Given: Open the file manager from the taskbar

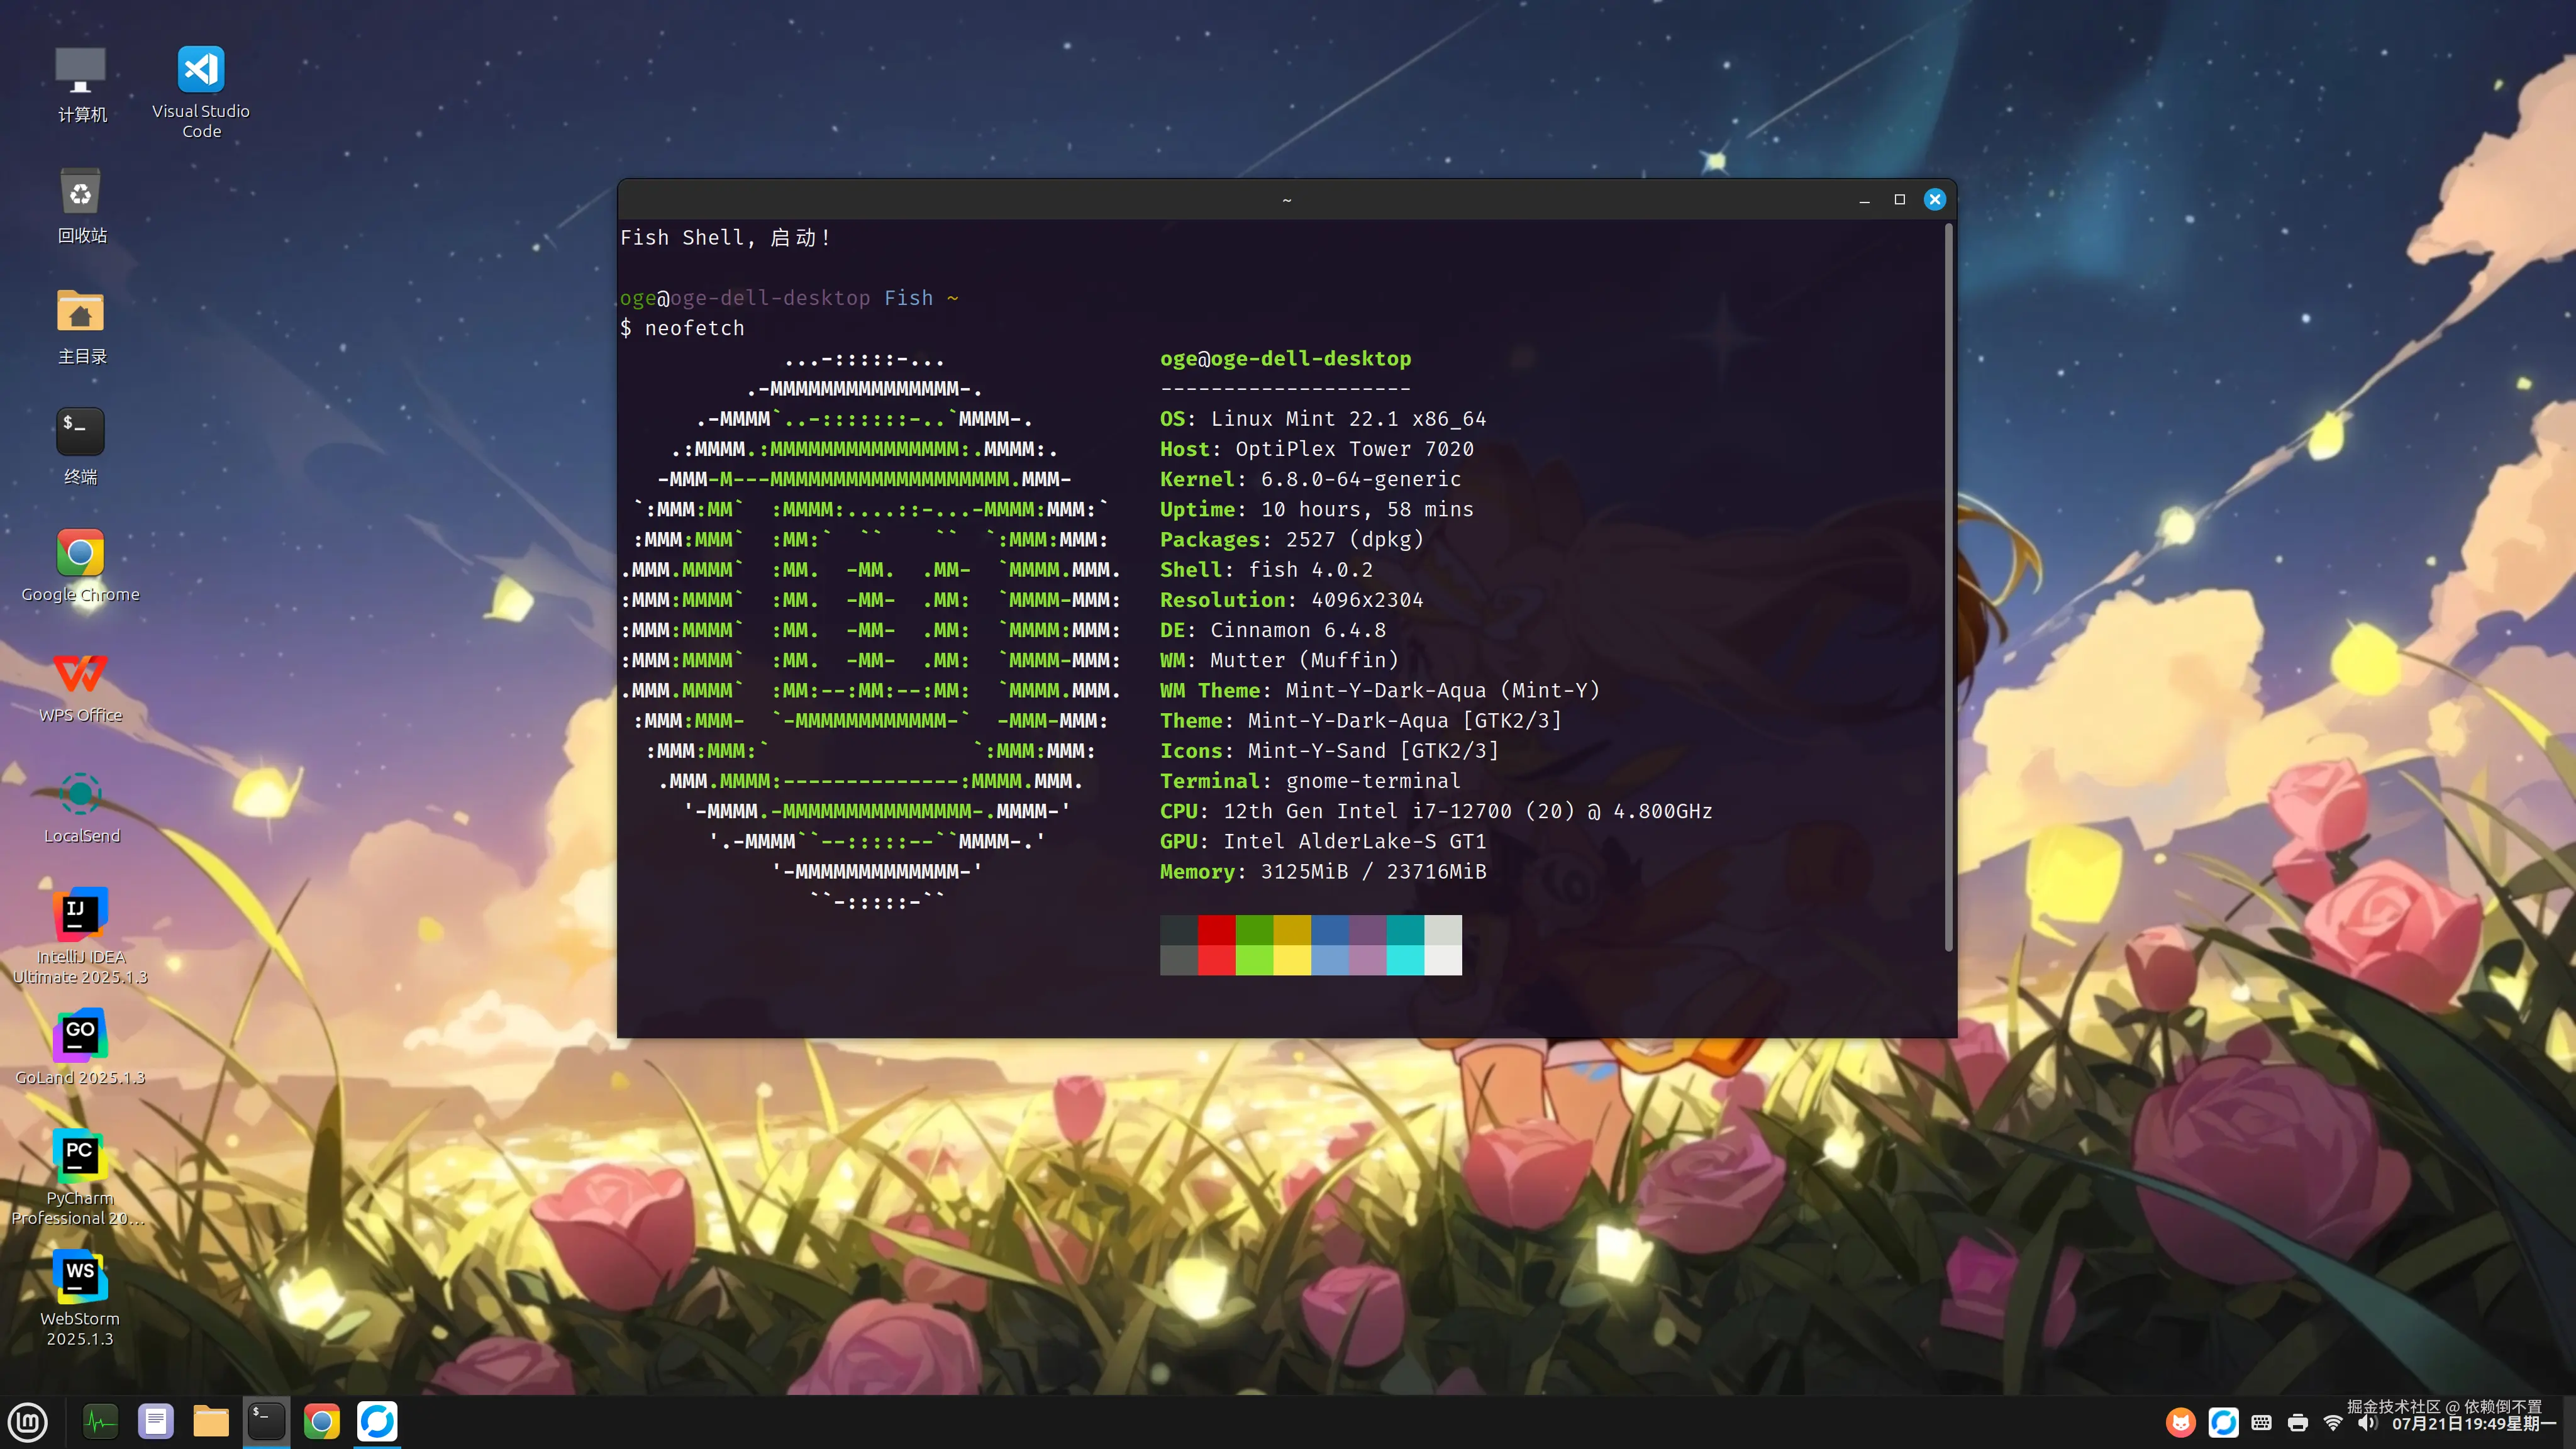Looking at the screenshot, I should 211,1421.
